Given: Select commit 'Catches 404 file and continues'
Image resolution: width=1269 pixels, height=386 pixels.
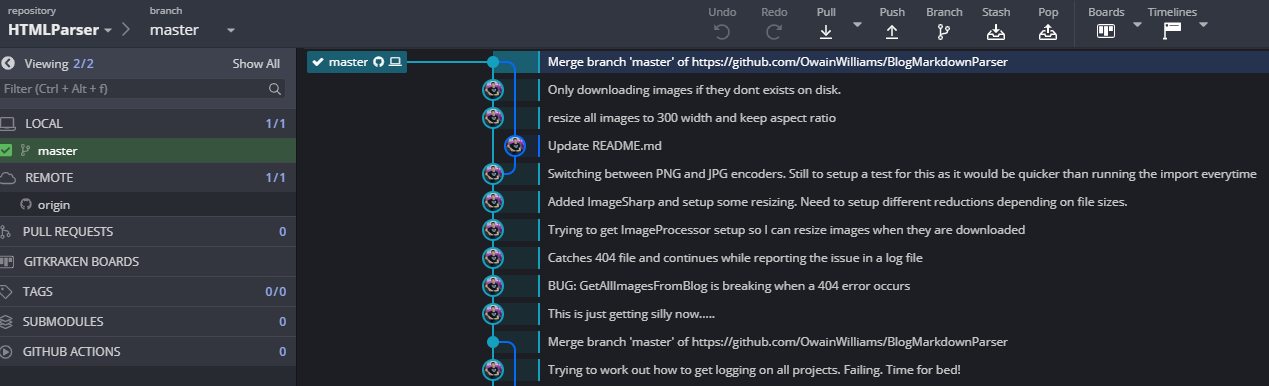Looking at the screenshot, I should tap(734, 258).
